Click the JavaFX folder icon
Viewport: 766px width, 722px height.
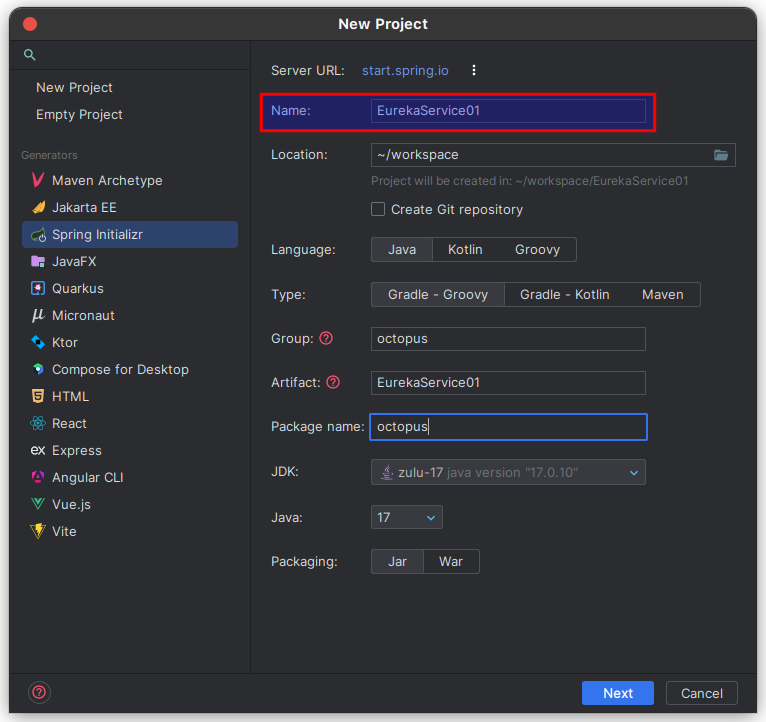(x=38, y=261)
